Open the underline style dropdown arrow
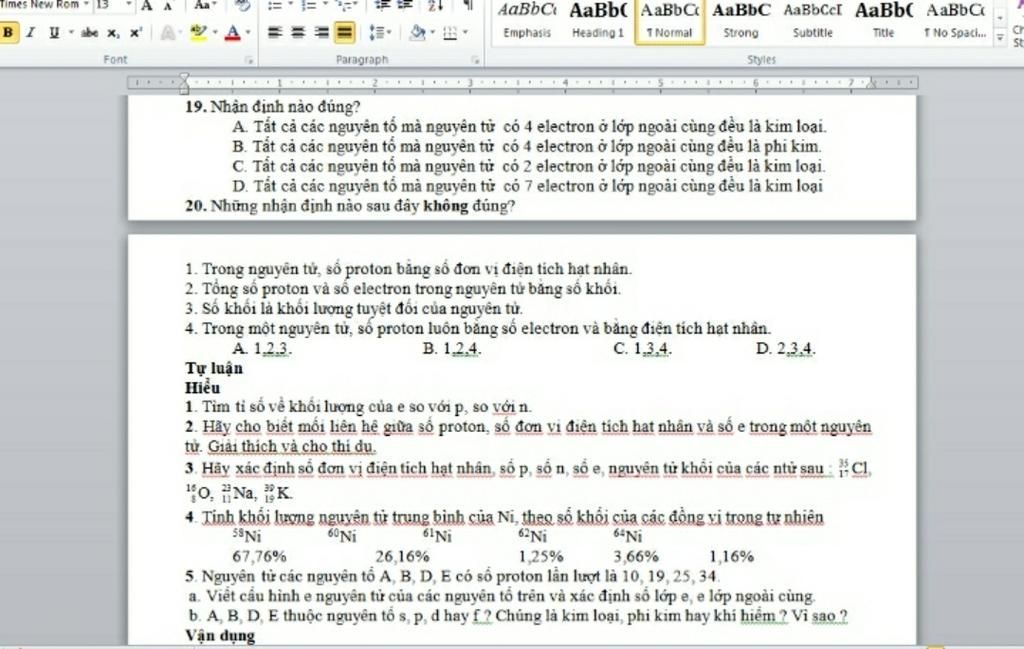 tap(71, 32)
